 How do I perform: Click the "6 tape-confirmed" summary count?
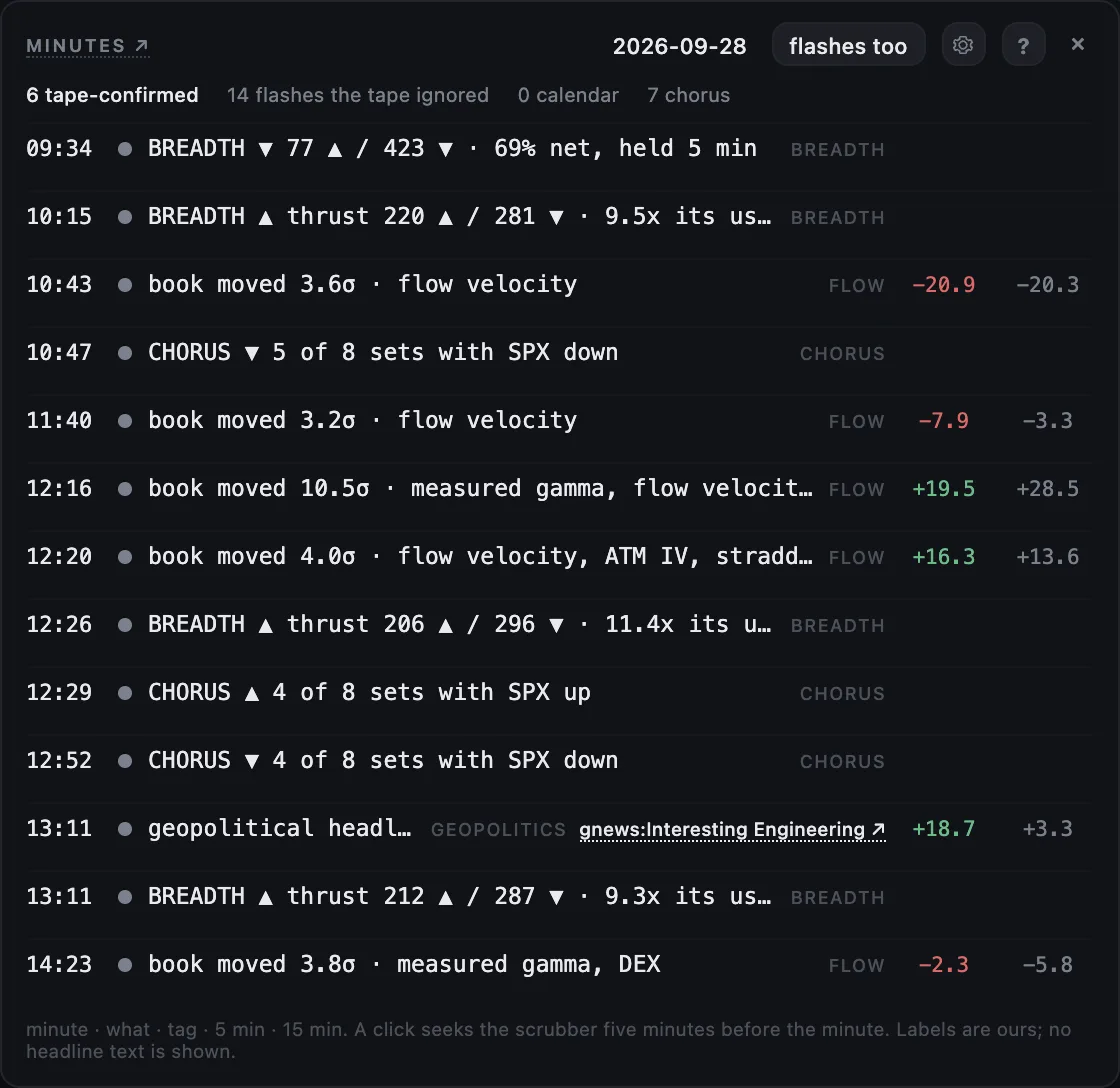(112, 95)
